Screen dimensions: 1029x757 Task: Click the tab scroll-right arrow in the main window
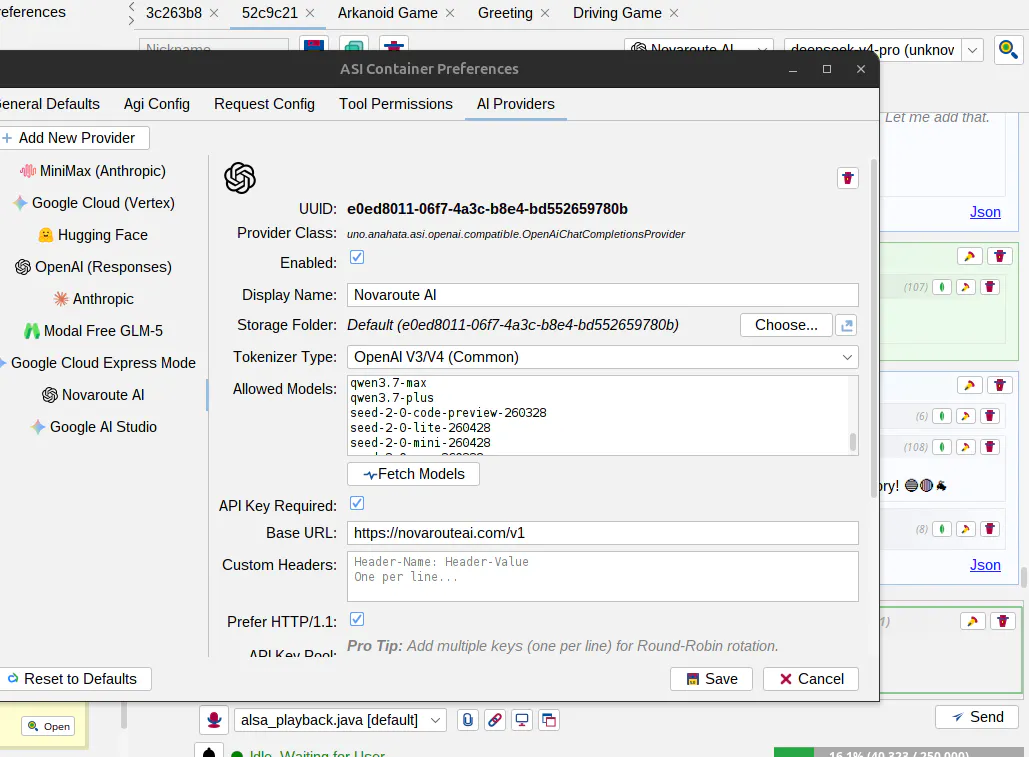tap(132, 20)
